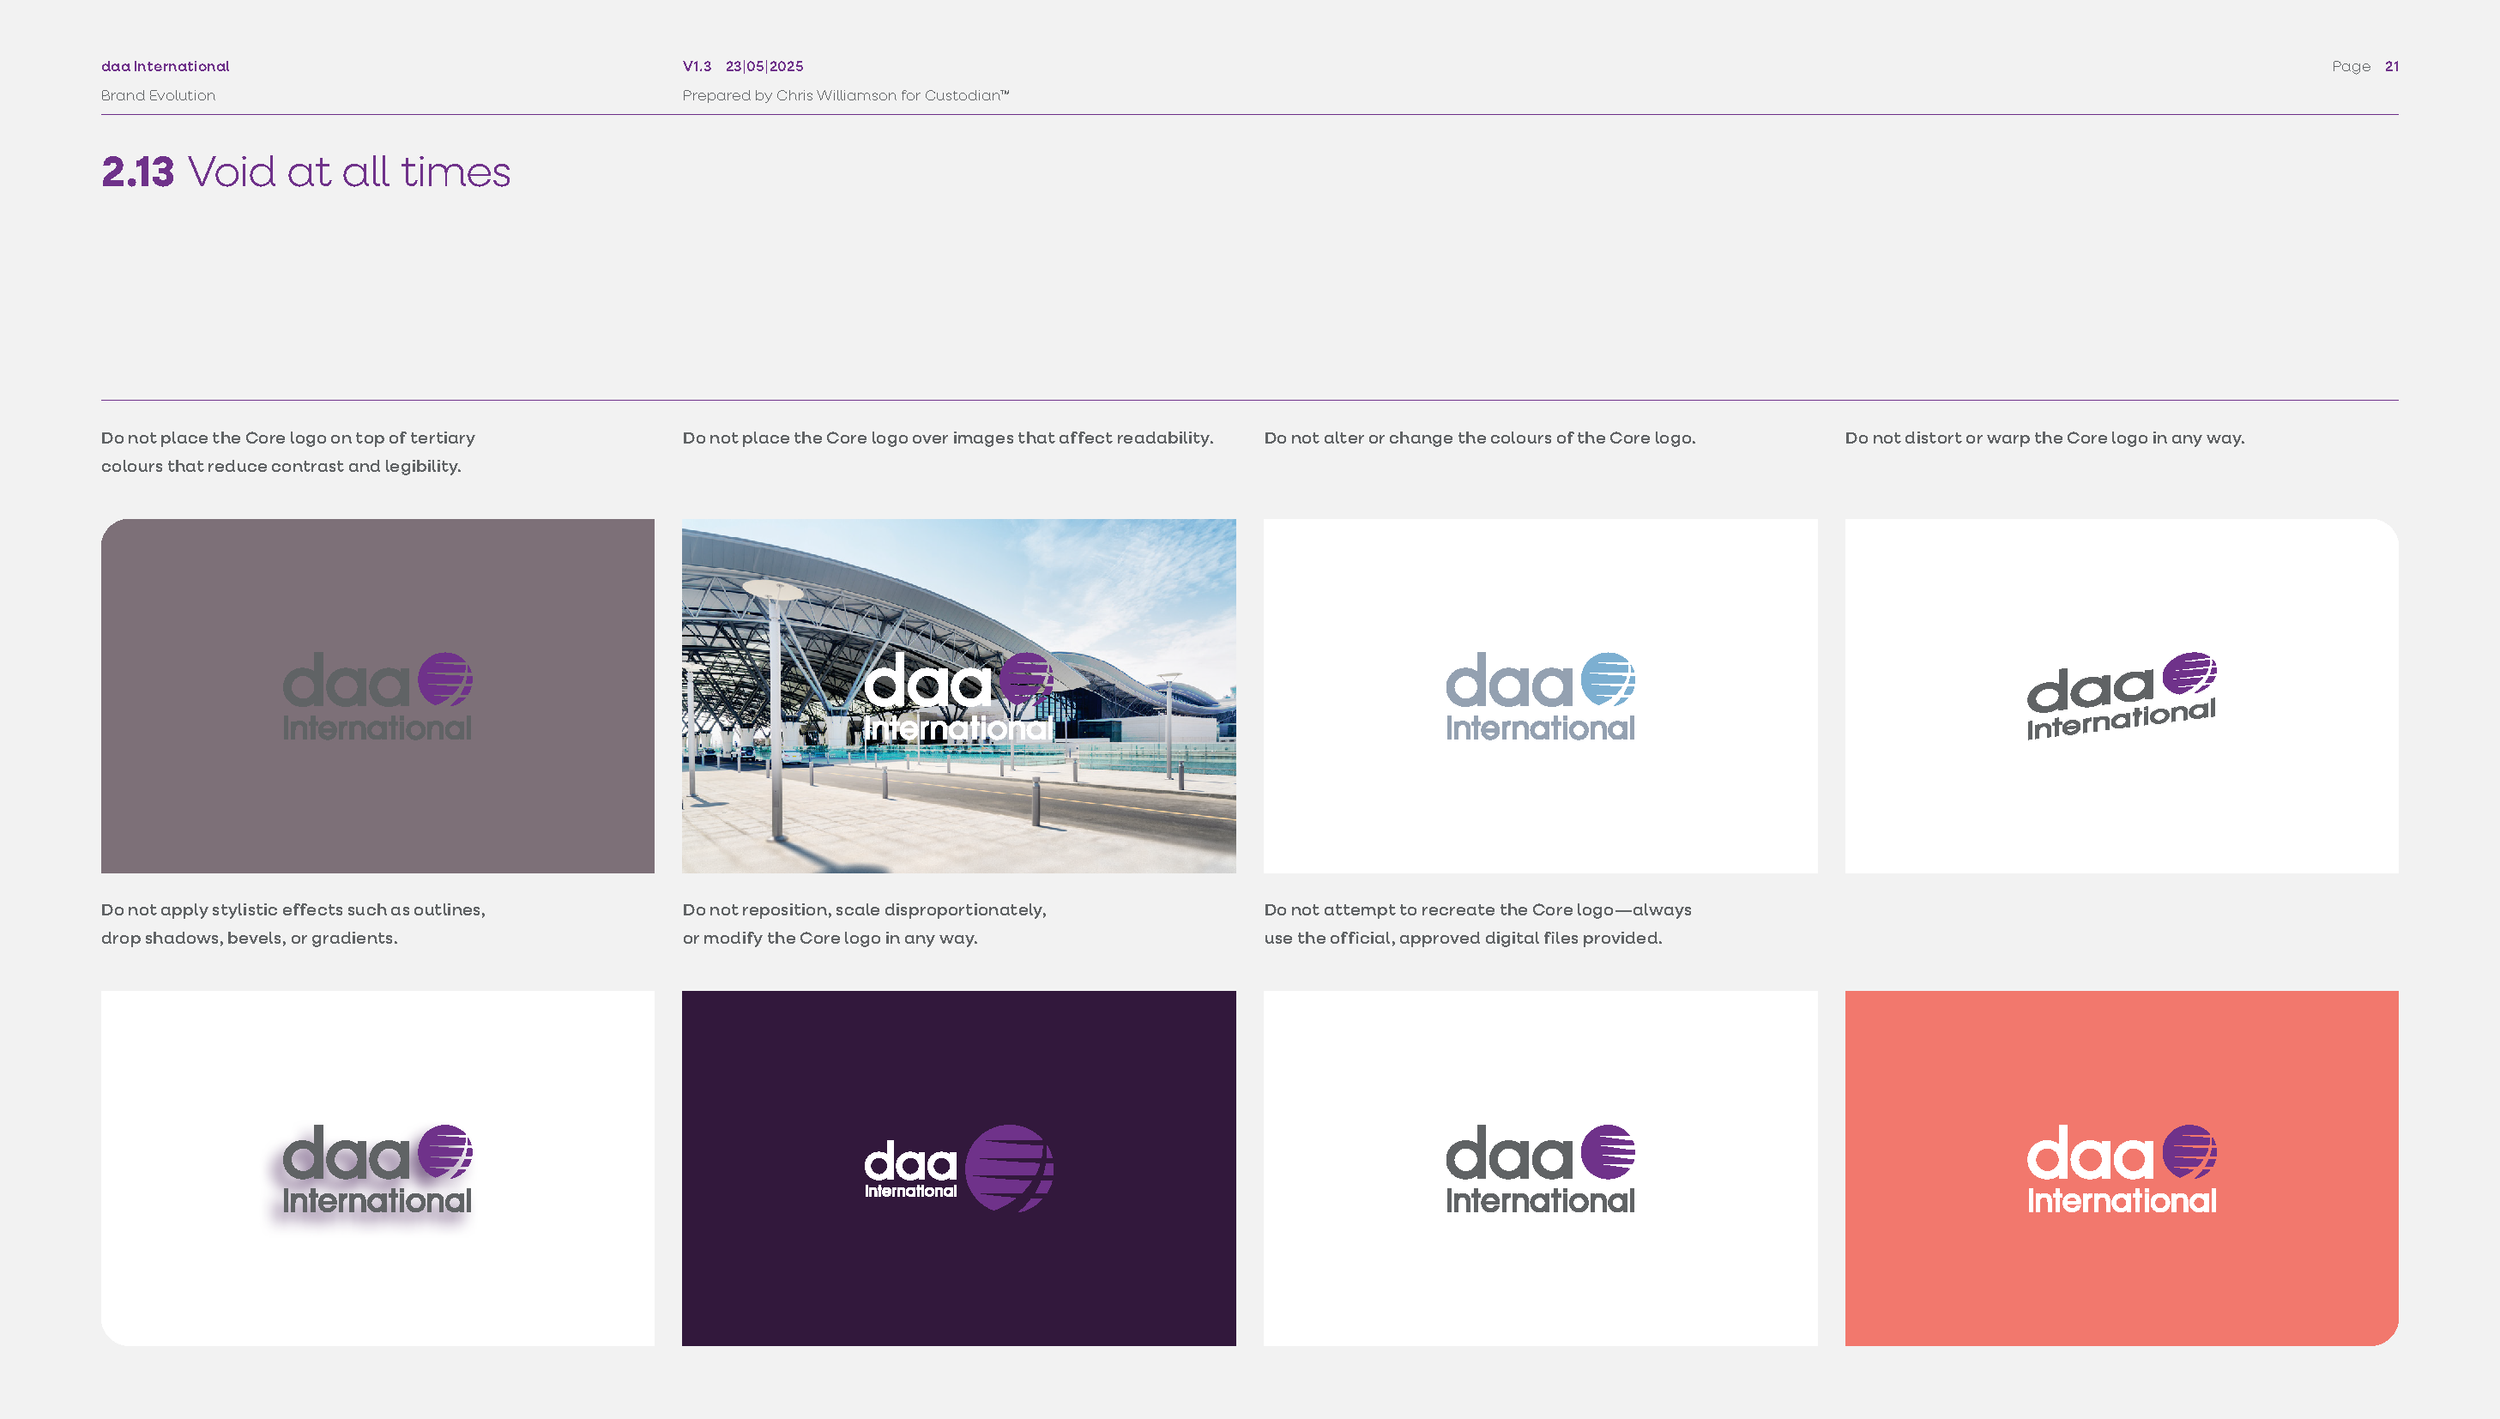This screenshot has height=1419, width=2500.
Task: Select the warped, tilted daa logo example
Action: point(2121,696)
